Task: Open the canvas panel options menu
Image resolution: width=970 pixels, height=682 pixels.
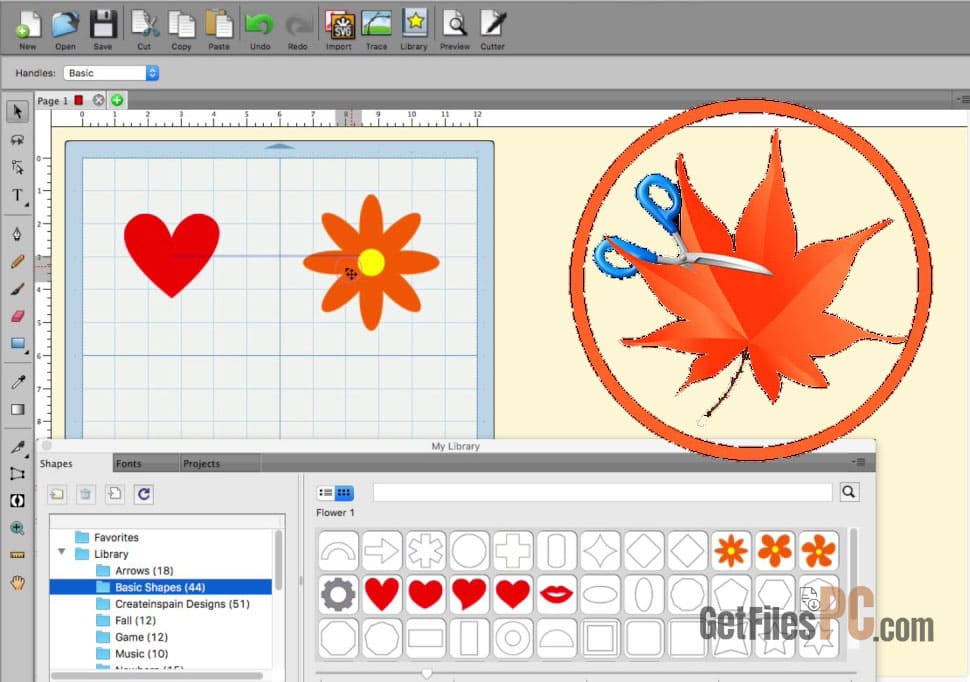Action: pos(962,99)
